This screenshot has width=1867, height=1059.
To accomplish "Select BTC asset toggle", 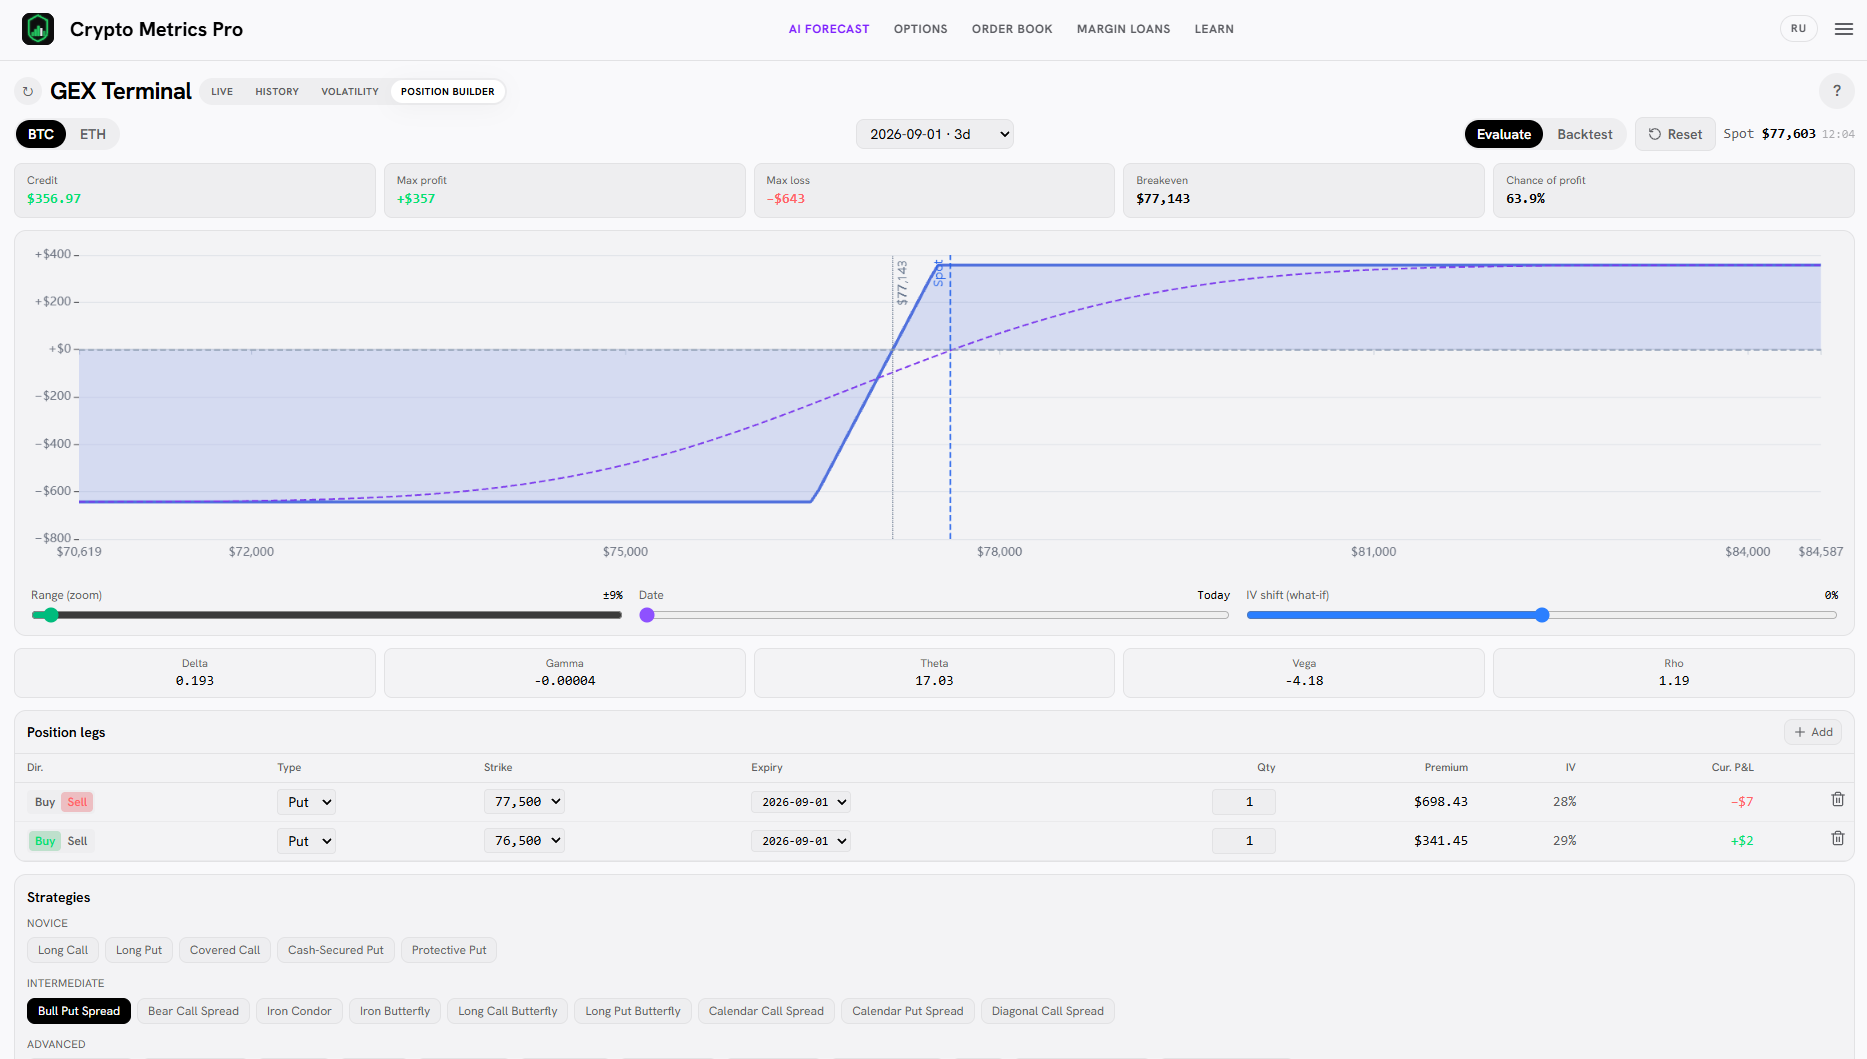I will coord(41,134).
